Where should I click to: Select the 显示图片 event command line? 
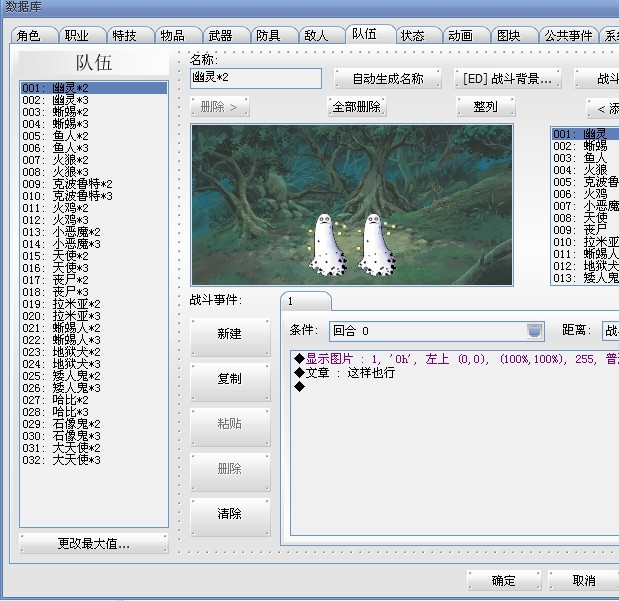(x=456, y=359)
